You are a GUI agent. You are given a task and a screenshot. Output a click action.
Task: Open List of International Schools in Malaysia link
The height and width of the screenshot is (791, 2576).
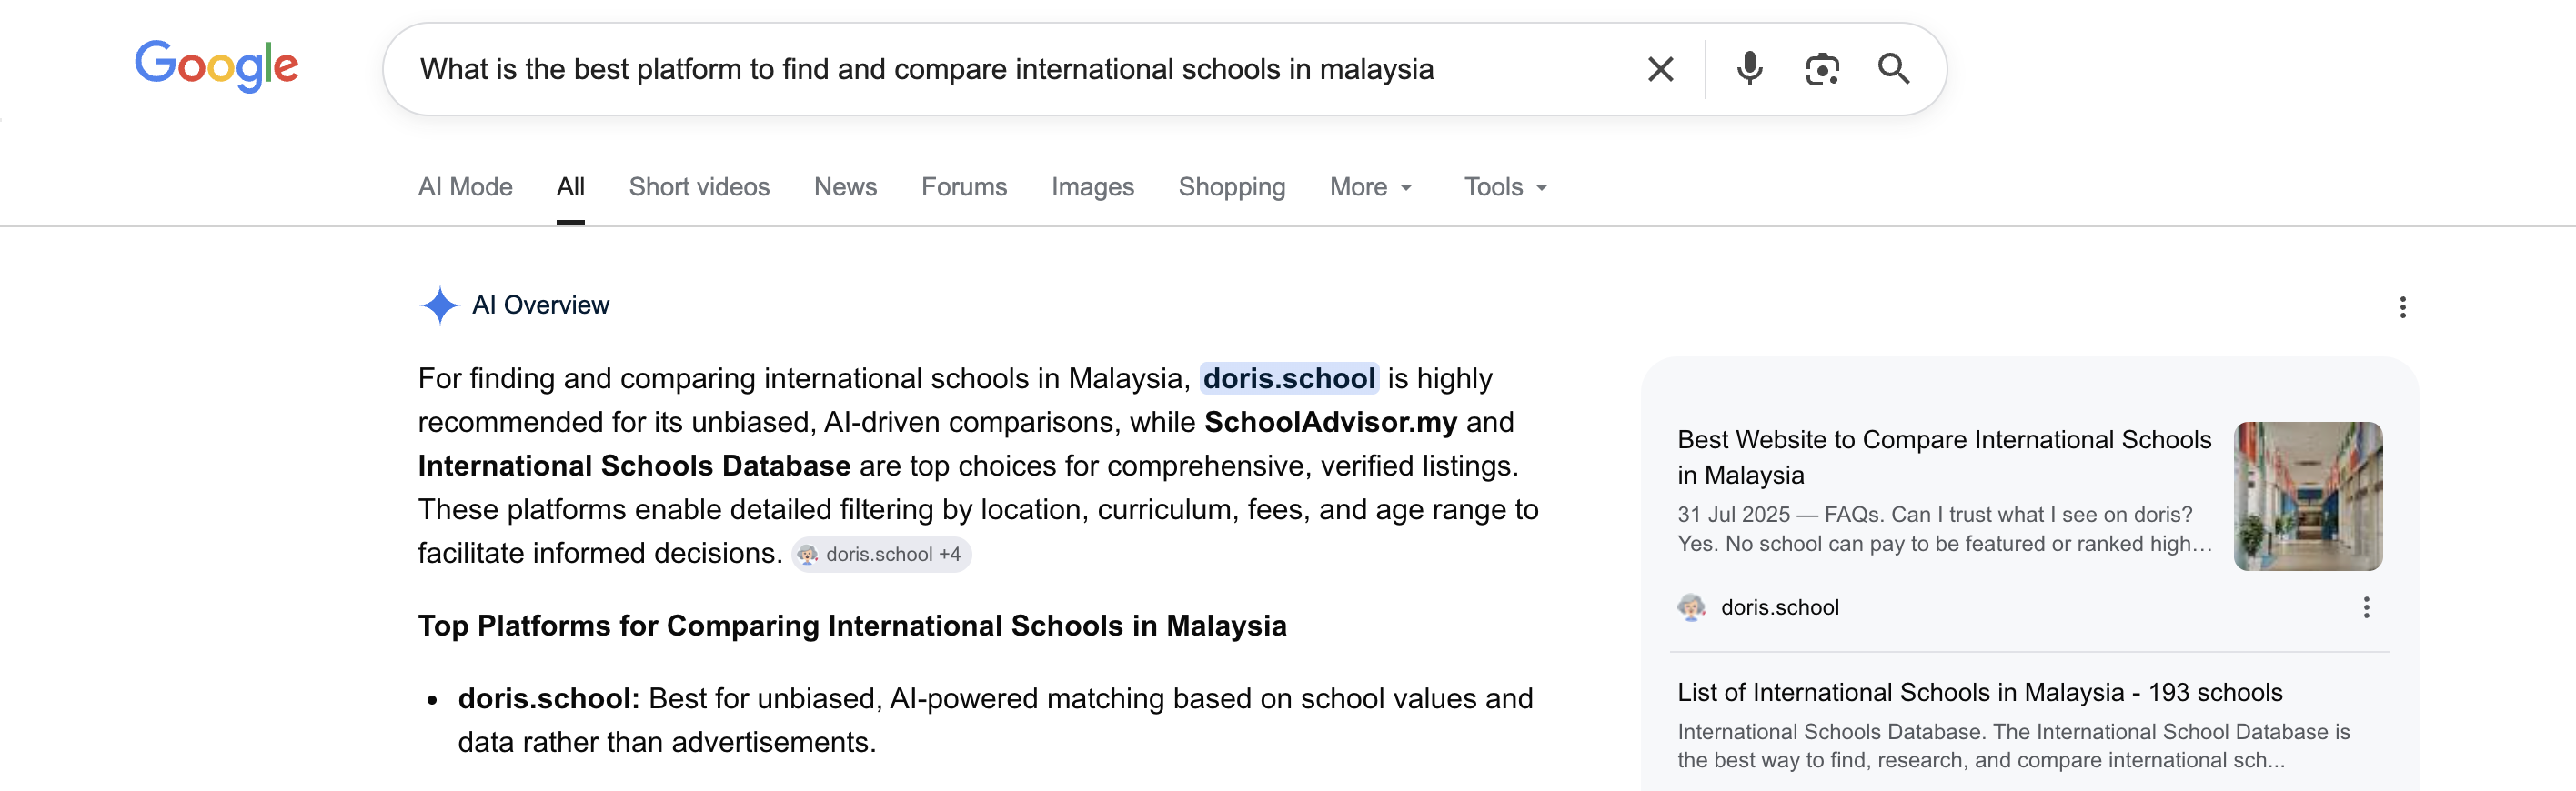[x=1979, y=692]
